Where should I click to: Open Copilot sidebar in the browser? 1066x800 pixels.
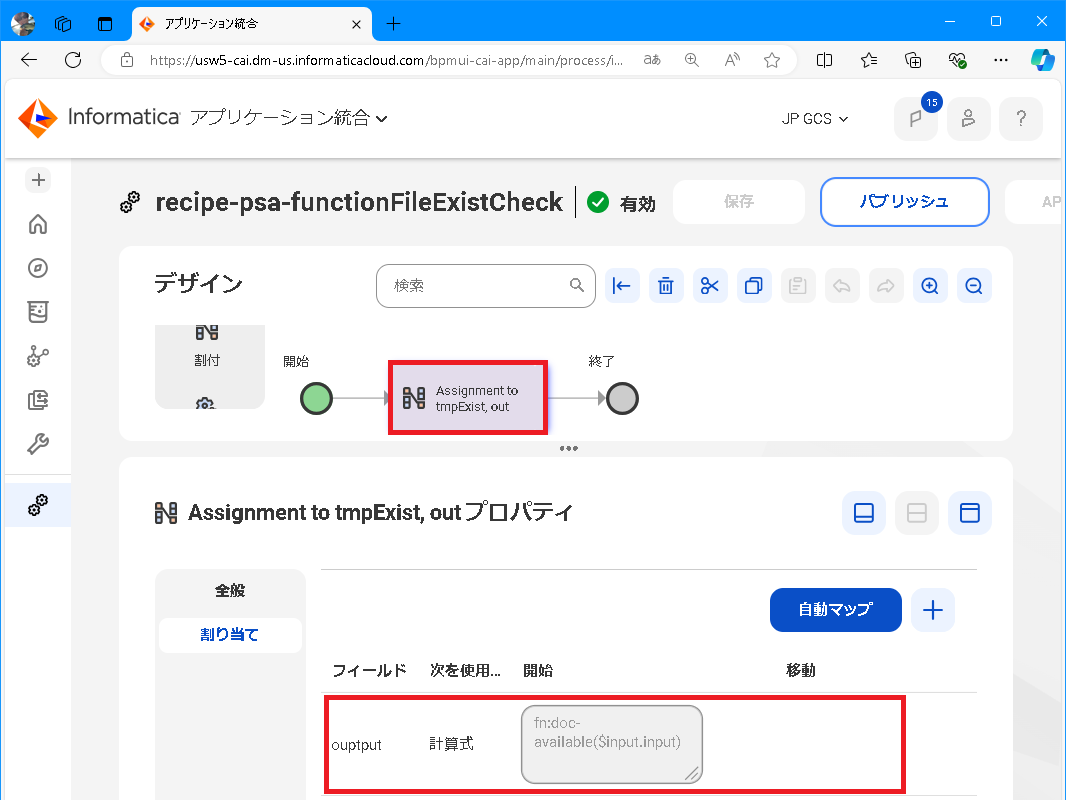1042,60
